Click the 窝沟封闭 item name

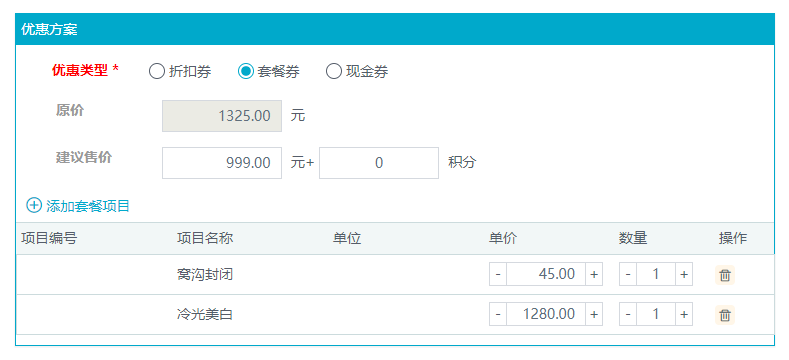pyautogui.click(x=205, y=274)
